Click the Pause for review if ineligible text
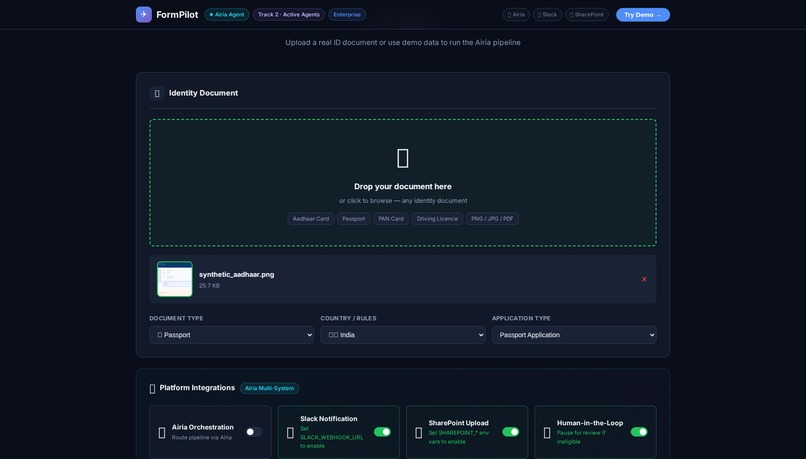This screenshot has width=806, height=459. tap(581, 437)
